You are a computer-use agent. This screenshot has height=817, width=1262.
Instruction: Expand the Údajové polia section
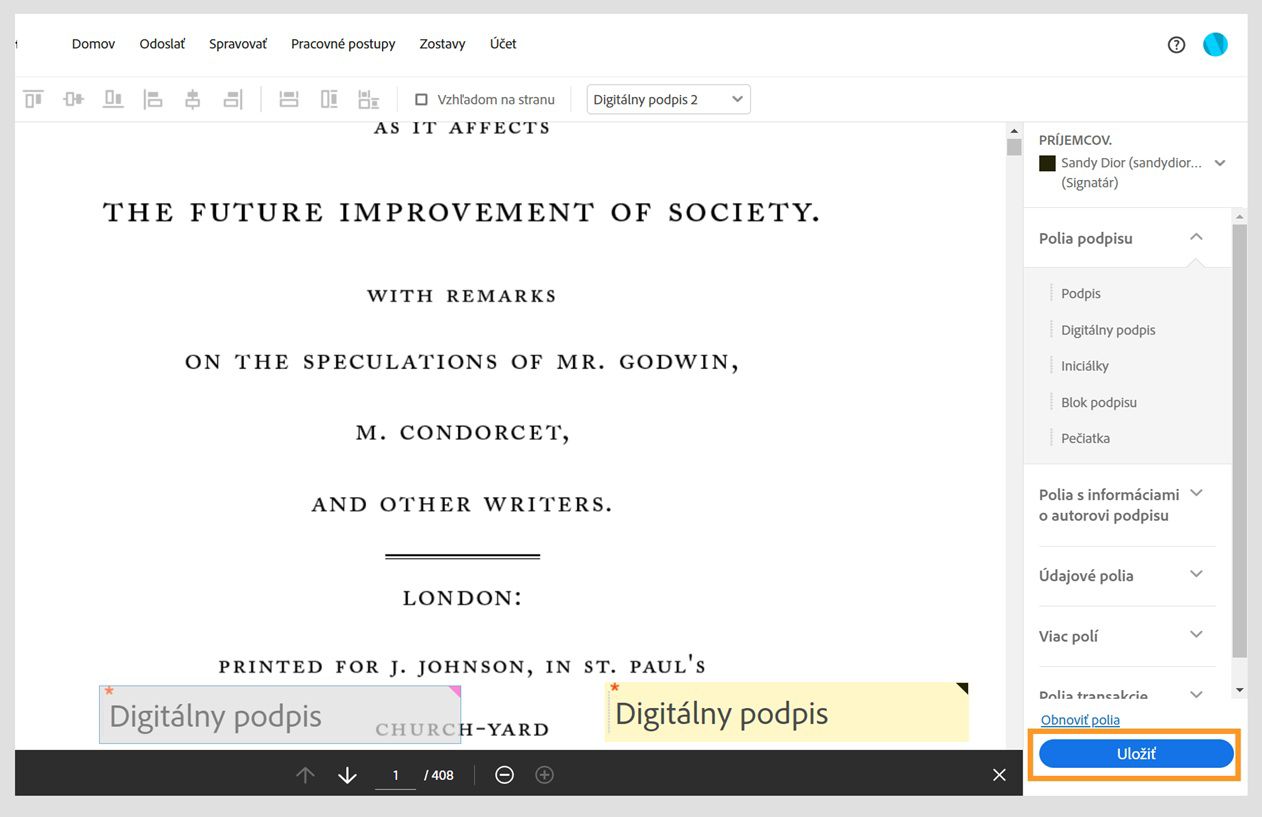pyautogui.click(x=1197, y=574)
